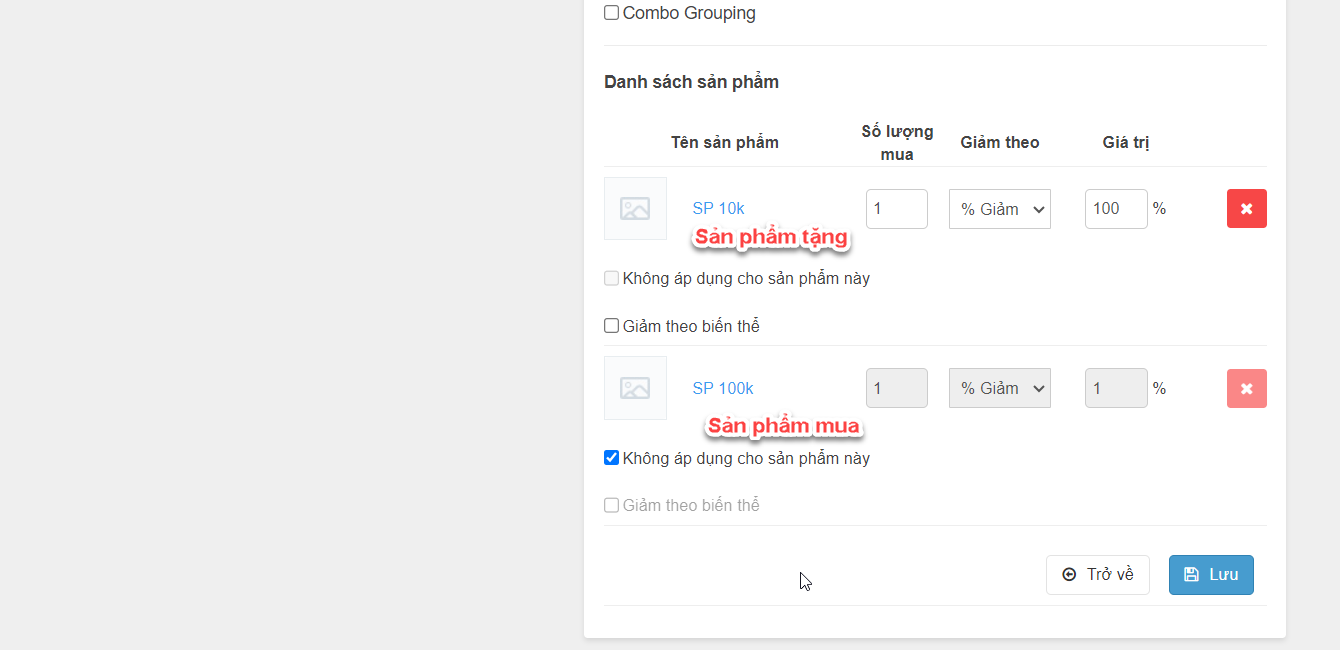Click the disabled delete icon for SP 100k
The width and height of the screenshot is (1340, 650).
(1246, 388)
